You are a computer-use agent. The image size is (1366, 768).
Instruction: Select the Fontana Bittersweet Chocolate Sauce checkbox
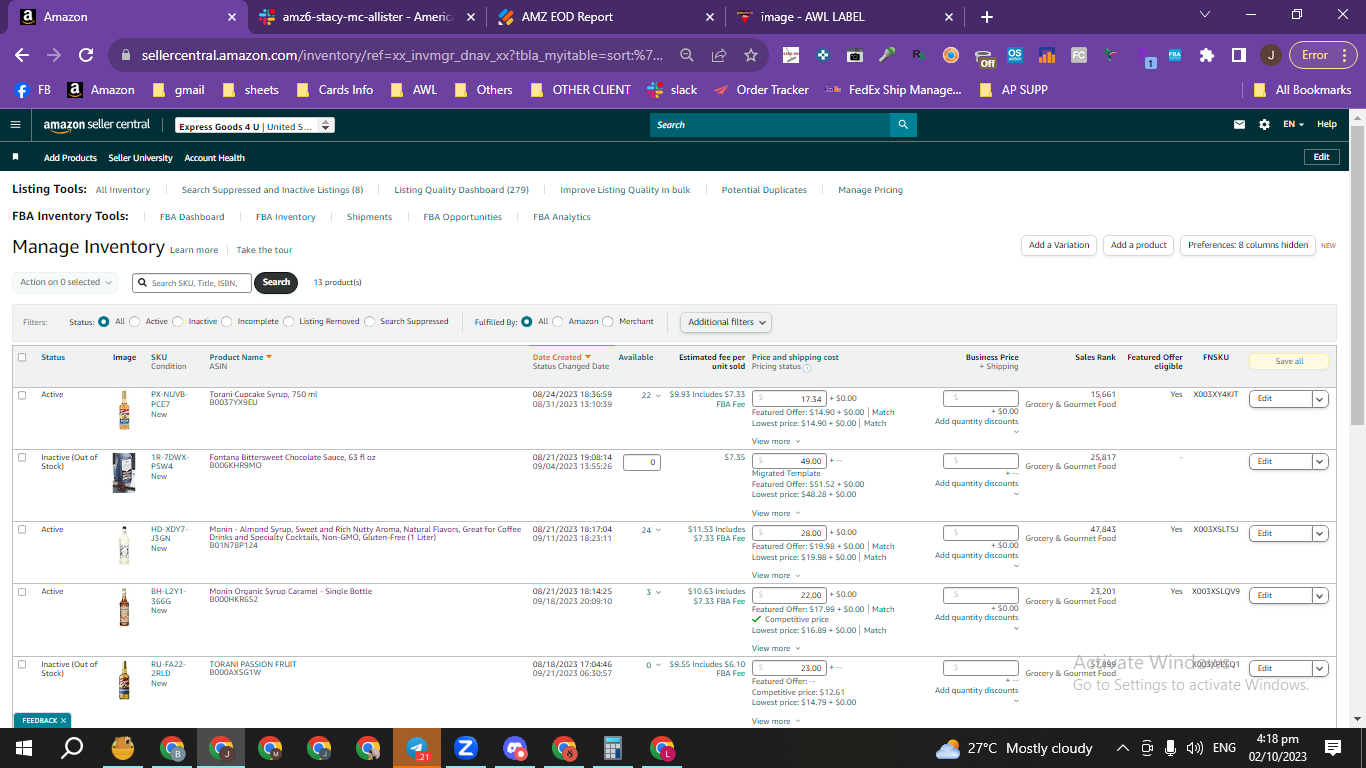22,457
